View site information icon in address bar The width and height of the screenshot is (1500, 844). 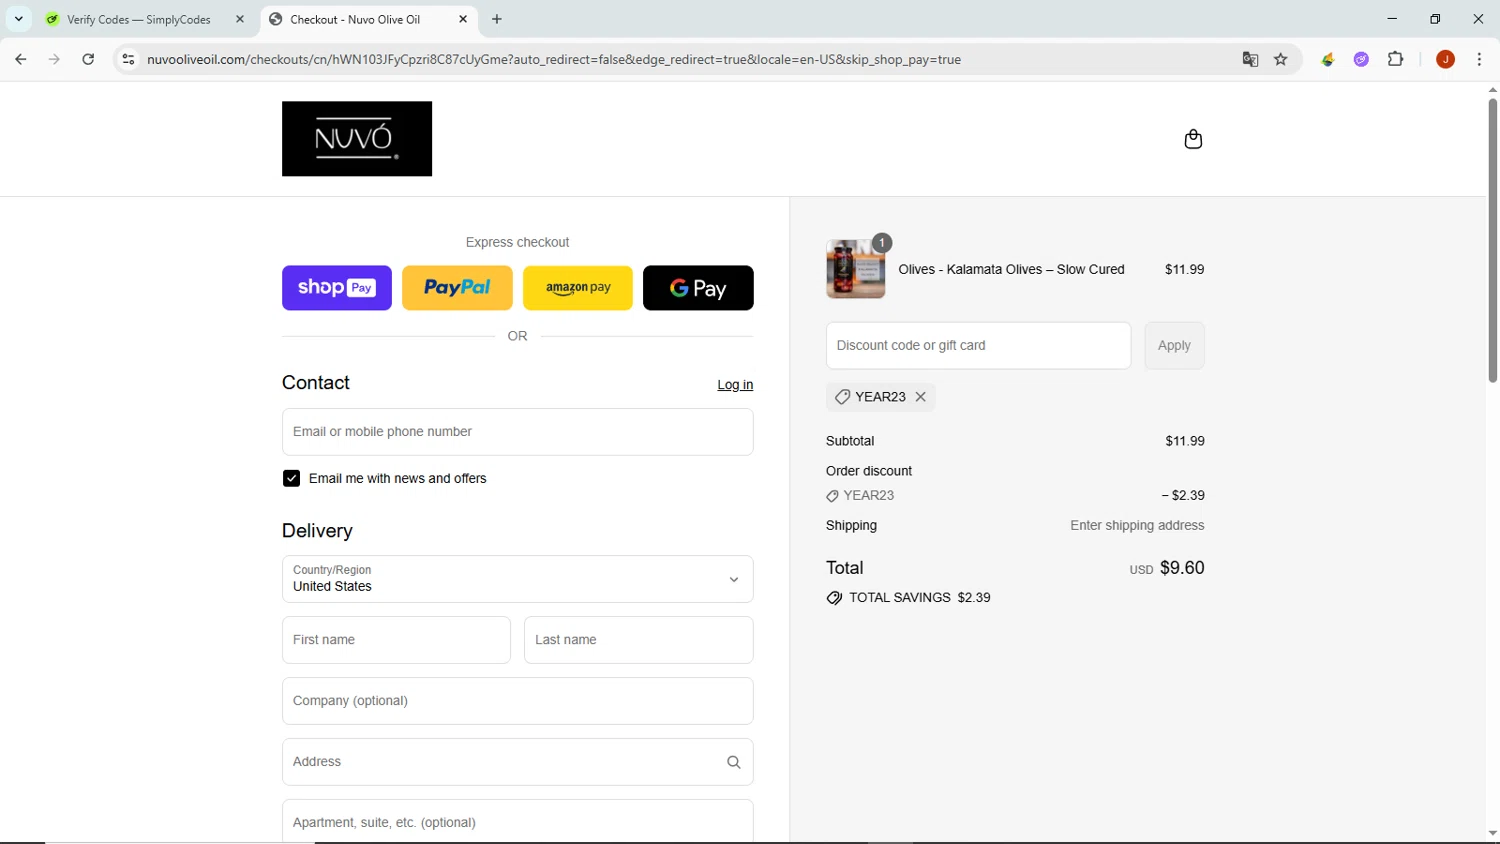coord(128,59)
